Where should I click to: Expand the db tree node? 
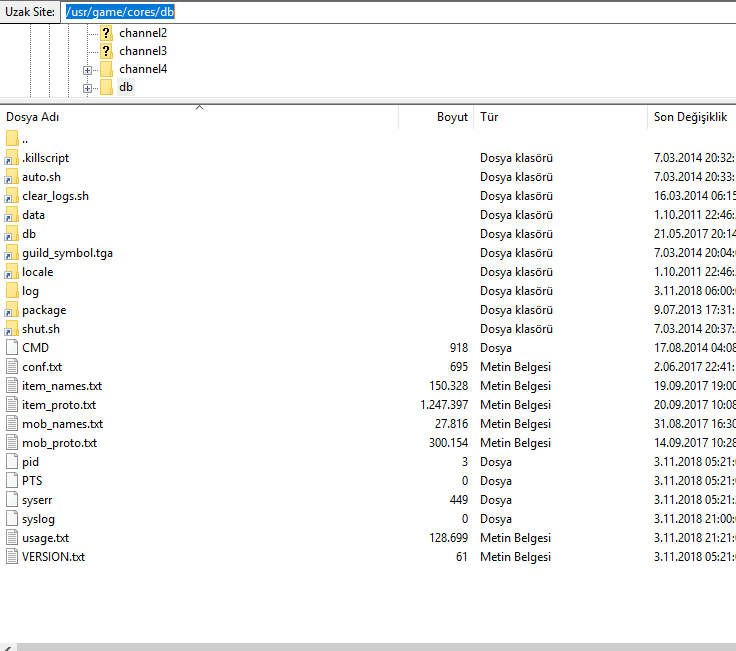point(87,88)
